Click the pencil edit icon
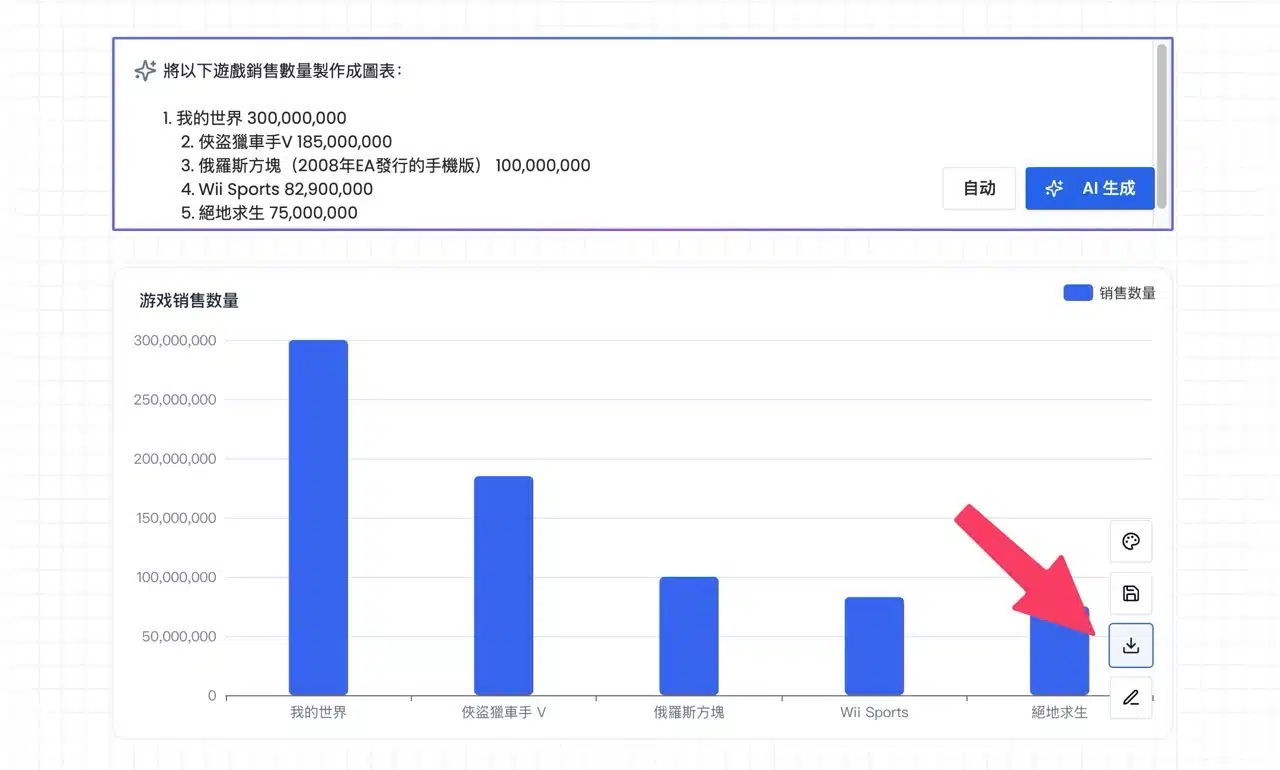 click(1131, 698)
